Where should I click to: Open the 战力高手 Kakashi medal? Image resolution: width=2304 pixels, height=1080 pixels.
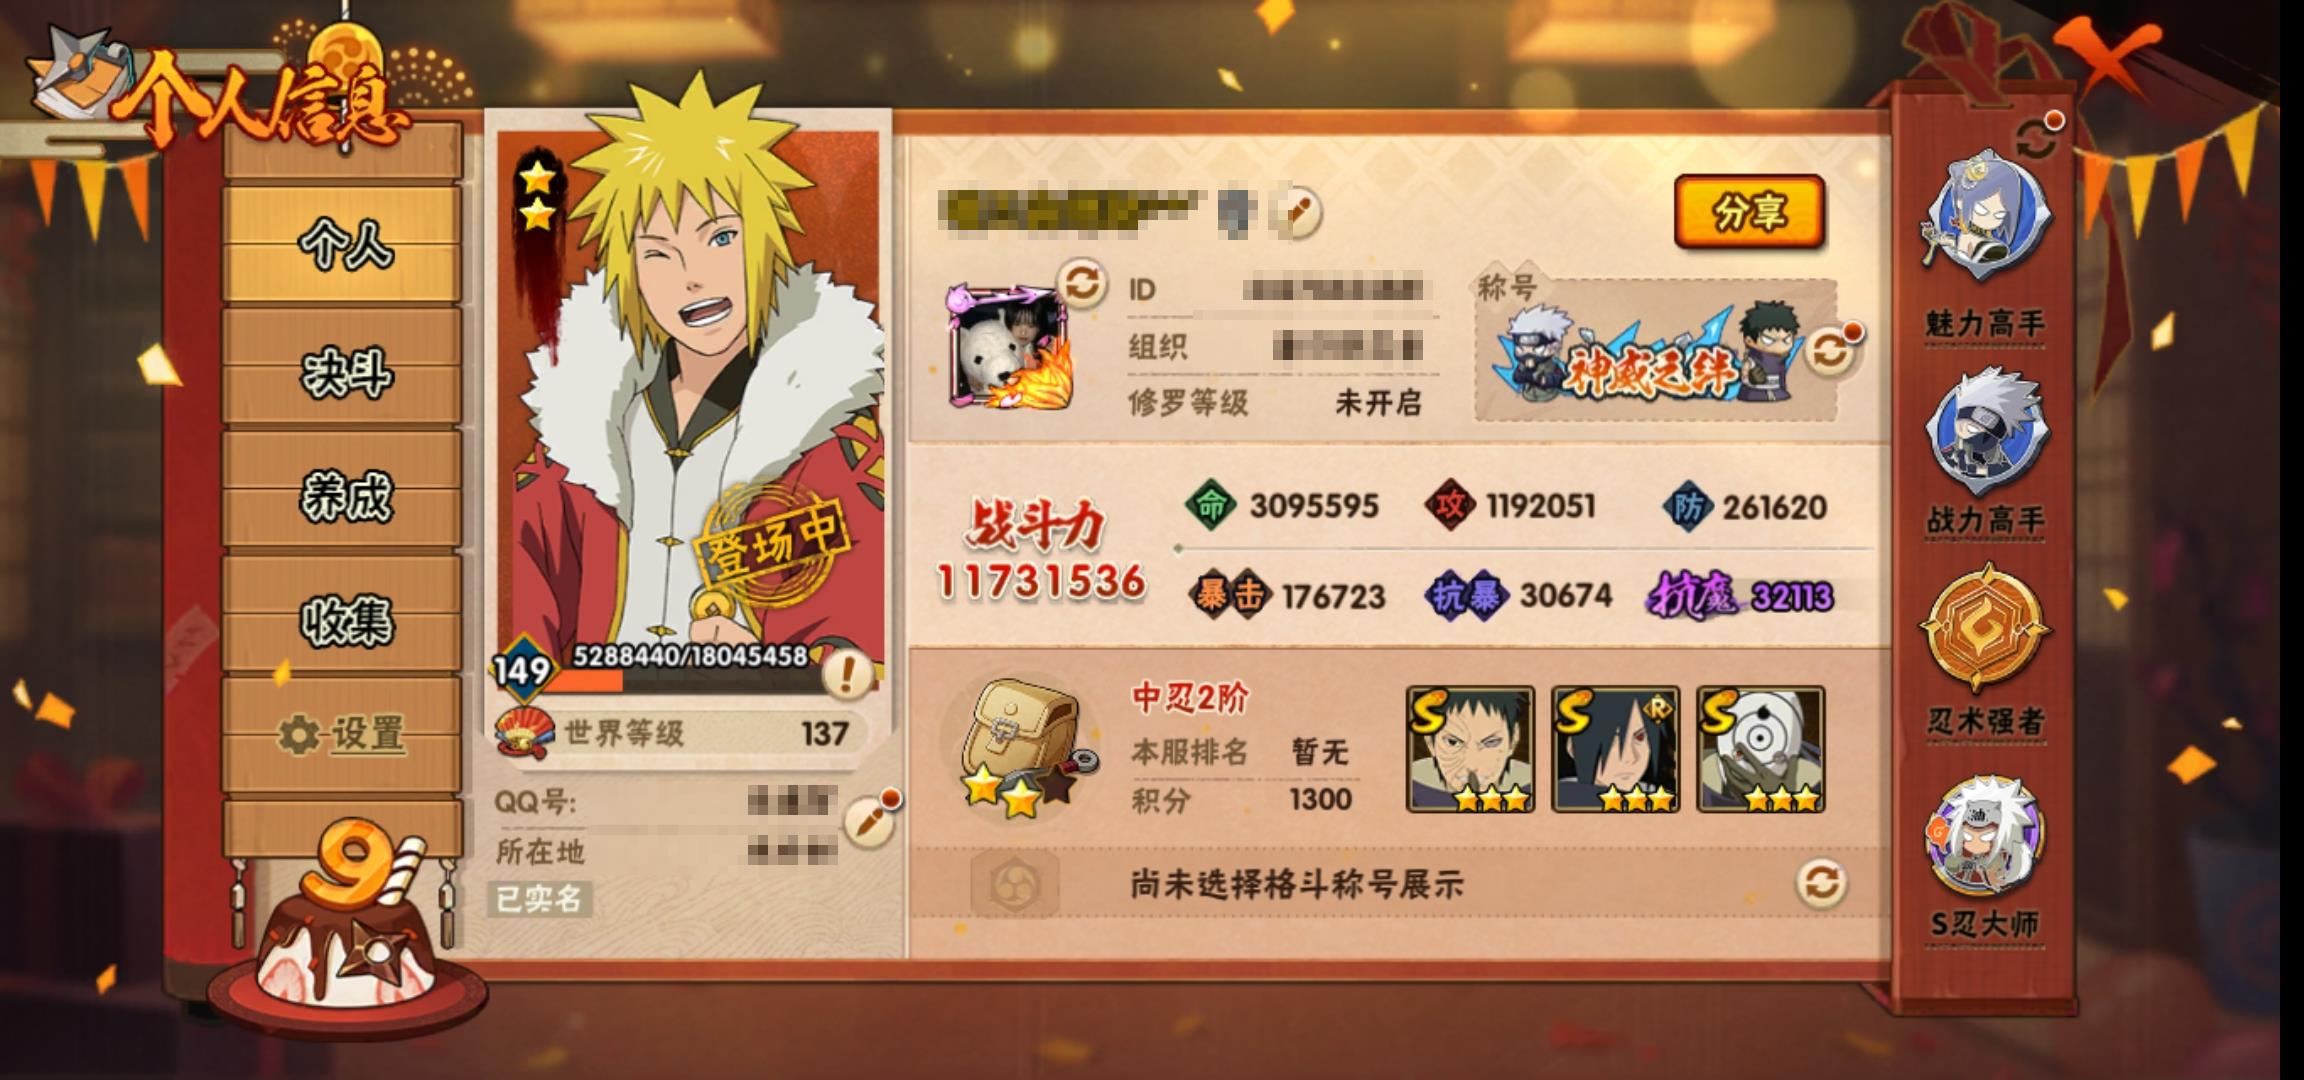coord(1986,446)
